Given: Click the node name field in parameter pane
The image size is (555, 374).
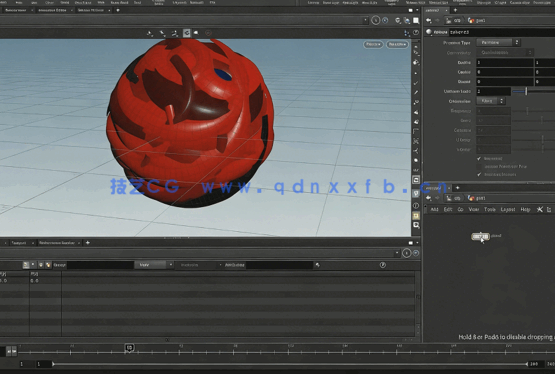Looking at the screenshot, I should point(502,32).
